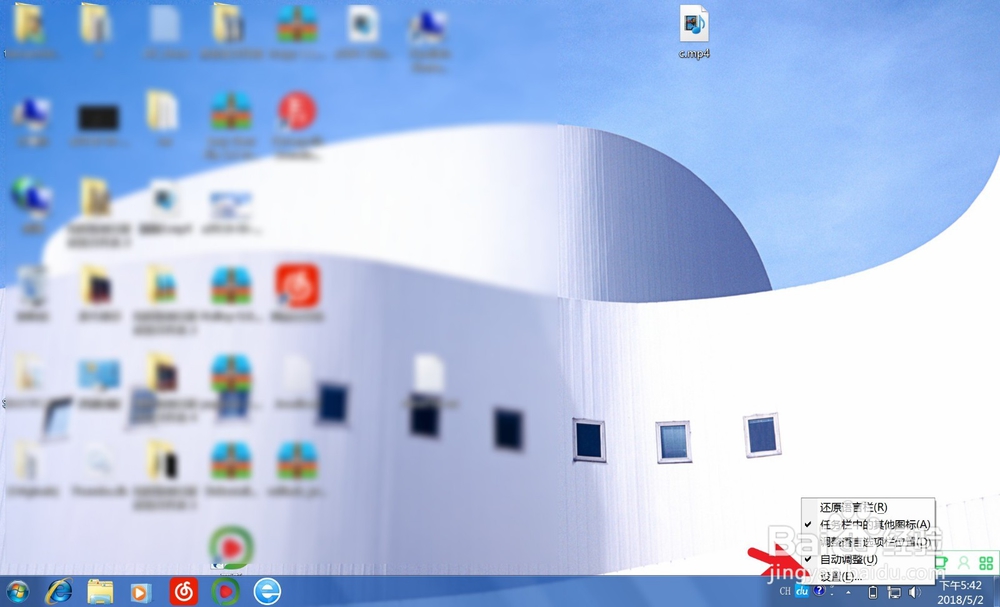The width and height of the screenshot is (1000, 607).
Task: Open the green video player on taskbar
Action: (x=225, y=592)
